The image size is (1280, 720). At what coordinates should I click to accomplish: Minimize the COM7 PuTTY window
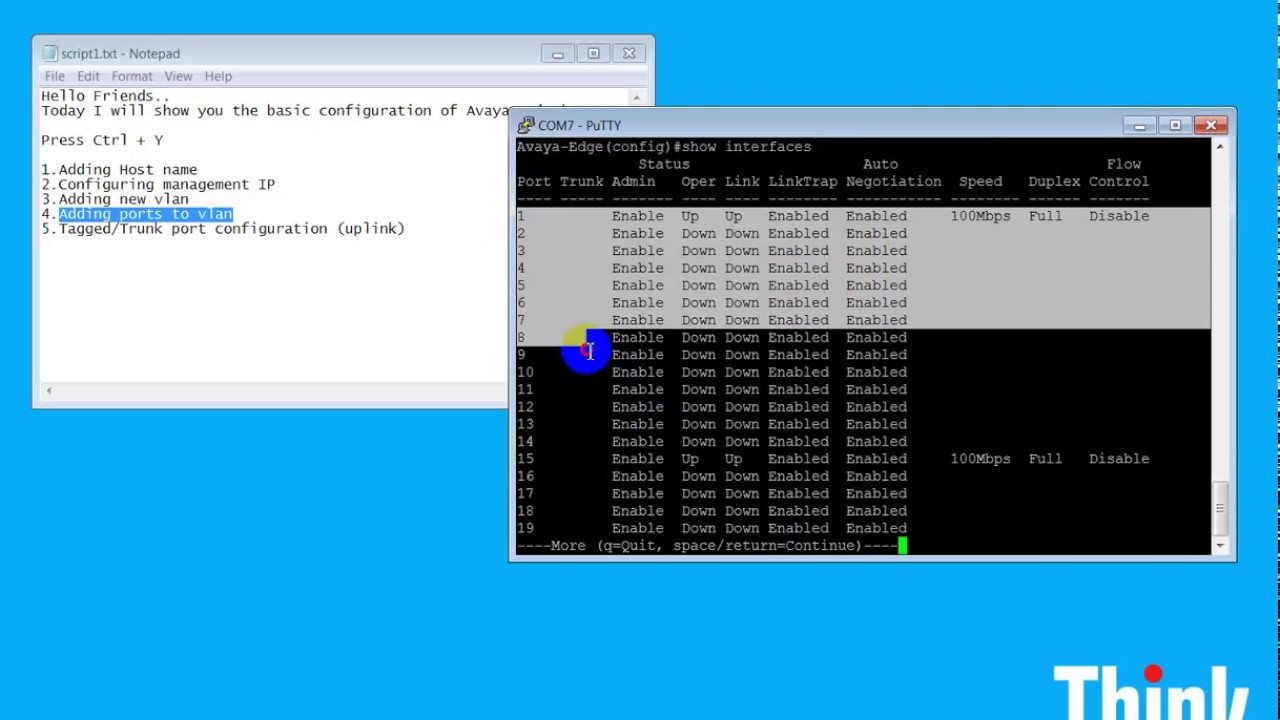point(1139,125)
